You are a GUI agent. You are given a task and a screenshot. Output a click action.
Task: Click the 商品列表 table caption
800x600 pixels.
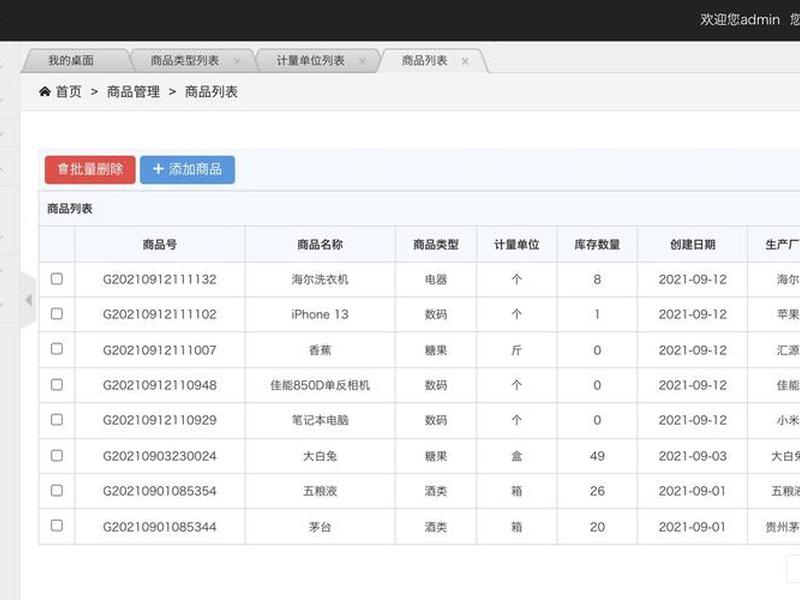tap(69, 209)
